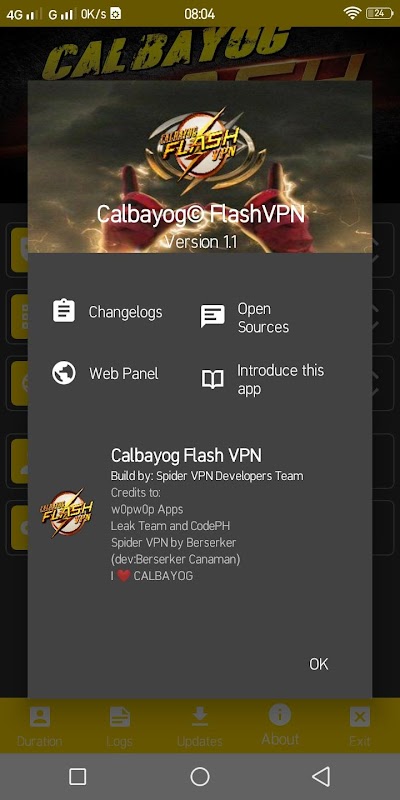Open the Logs tab in bottom bar
The height and width of the screenshot is (800, 400).
pyautogui.click(x=119, y=726)
